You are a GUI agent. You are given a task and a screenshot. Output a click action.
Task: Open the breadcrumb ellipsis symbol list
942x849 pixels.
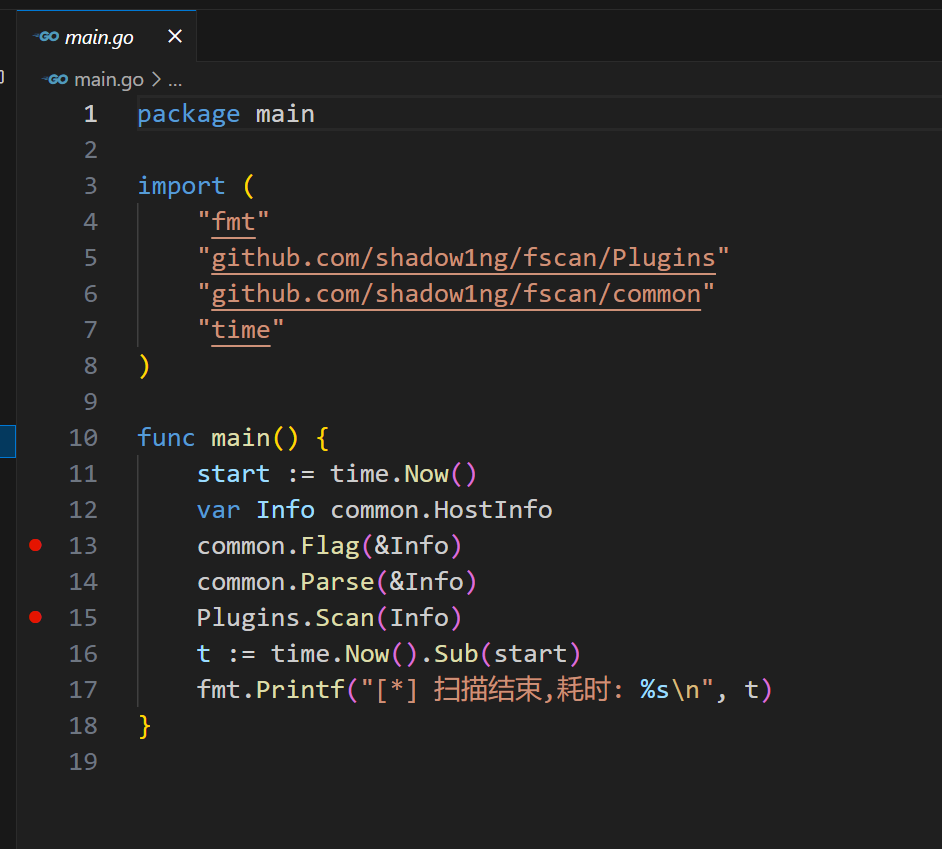pos(175,79)
